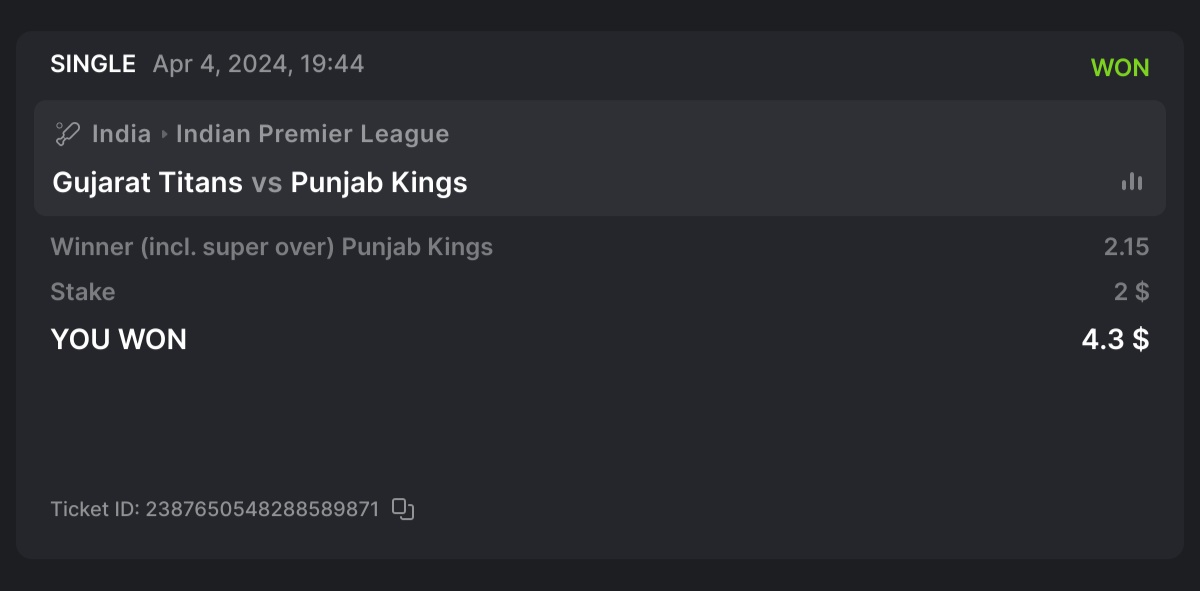Click the 4.3 $ winnings amount
Image resolution: width=1200 pixels, height=591 pixels.
pos(1115,340)
